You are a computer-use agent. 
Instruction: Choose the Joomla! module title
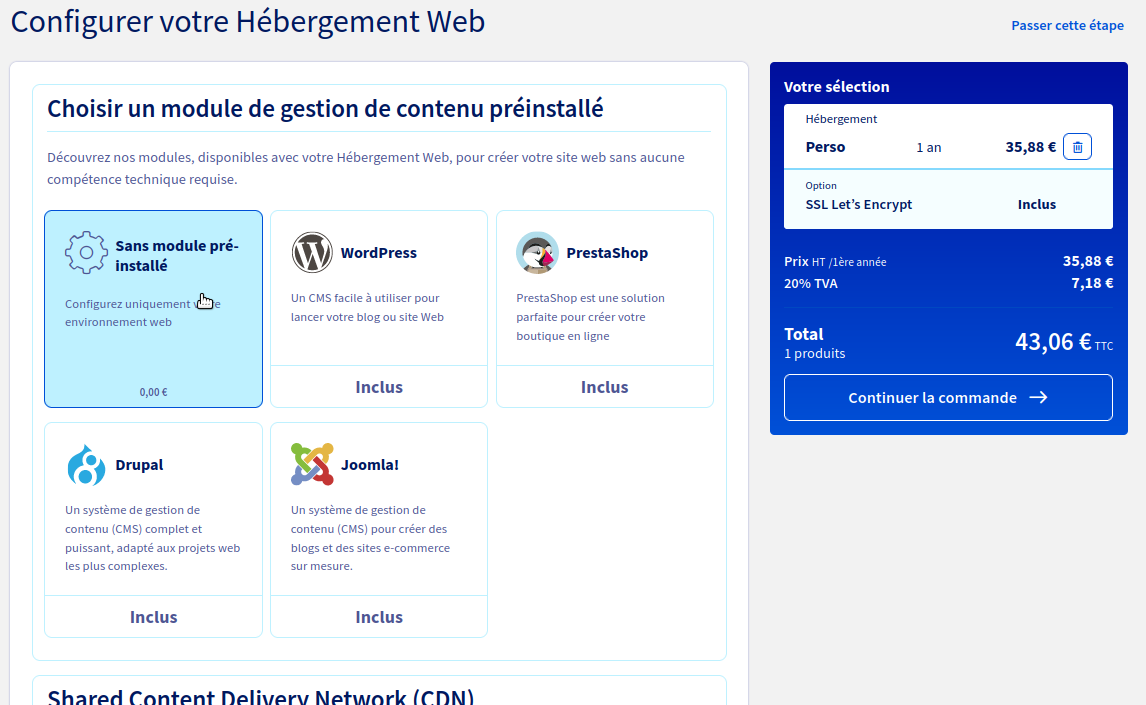369,465
